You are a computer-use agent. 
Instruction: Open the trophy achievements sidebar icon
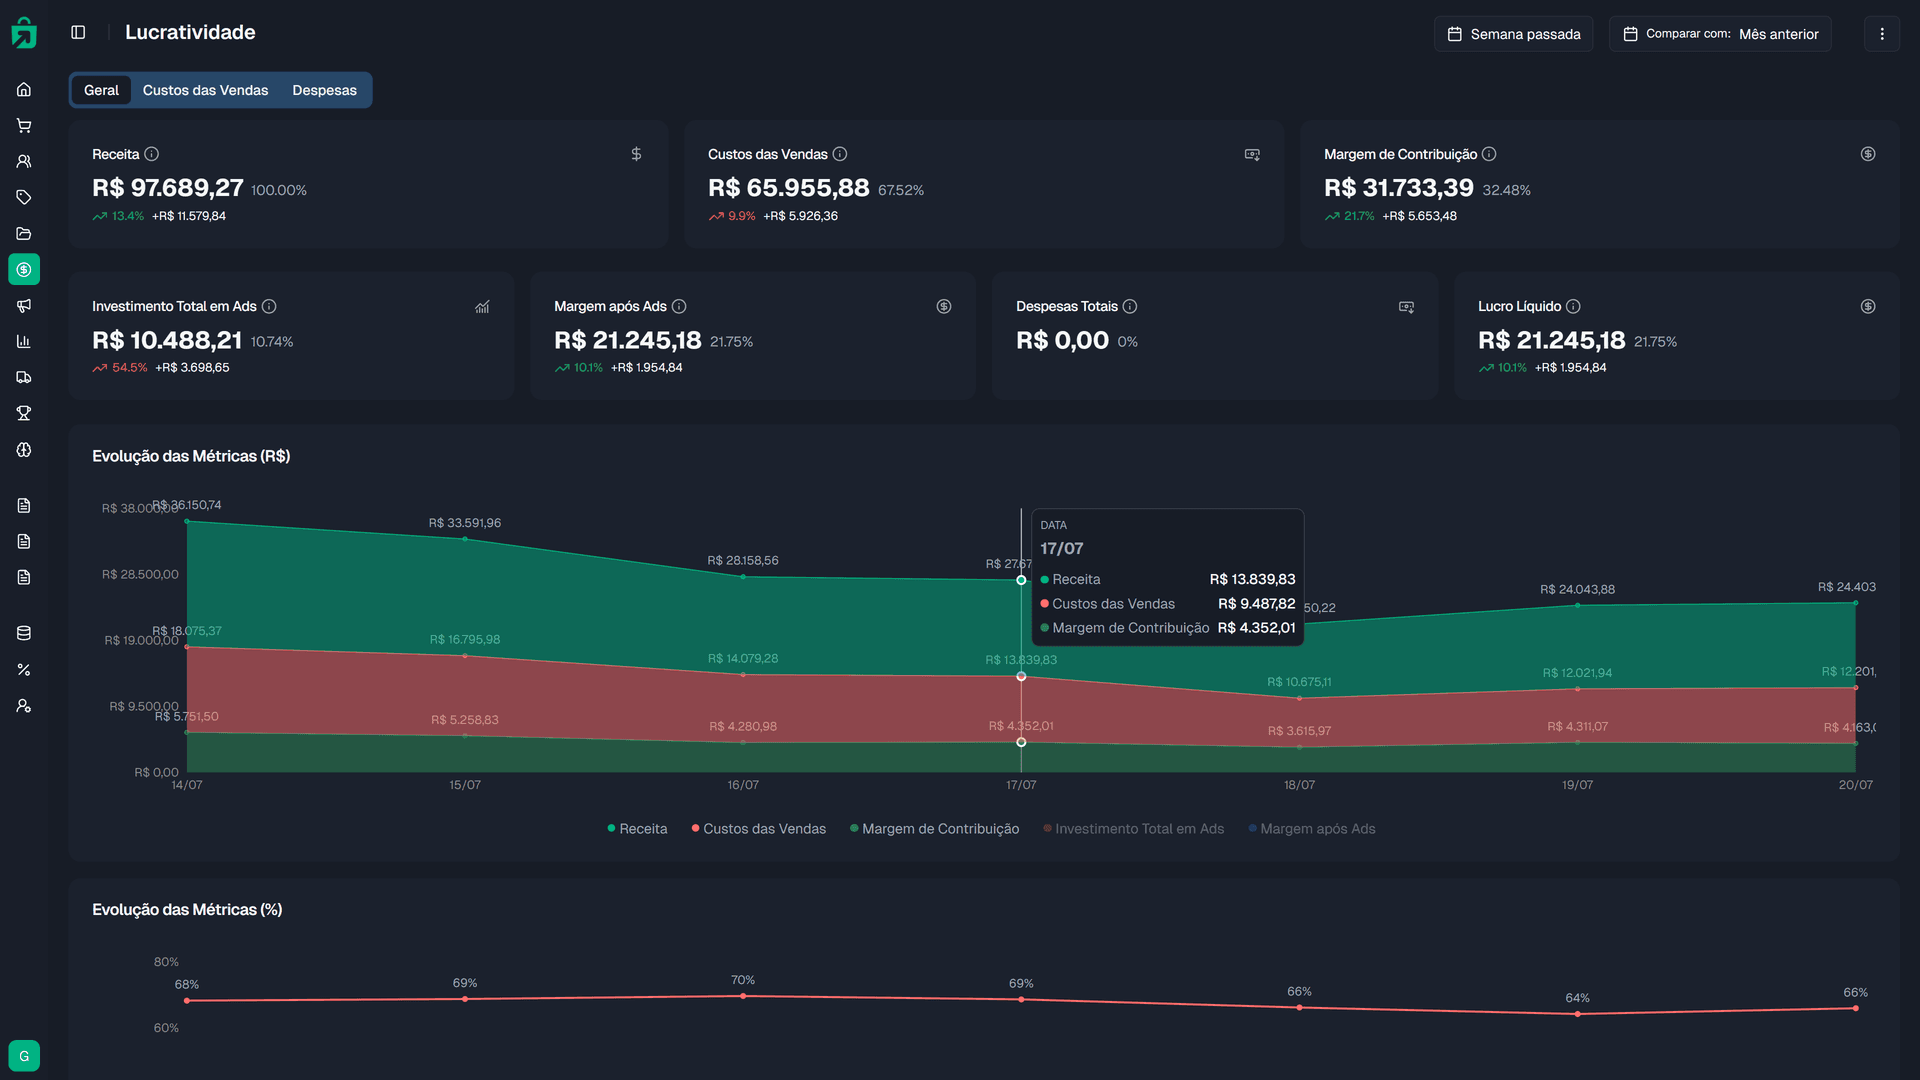[24, 413]
